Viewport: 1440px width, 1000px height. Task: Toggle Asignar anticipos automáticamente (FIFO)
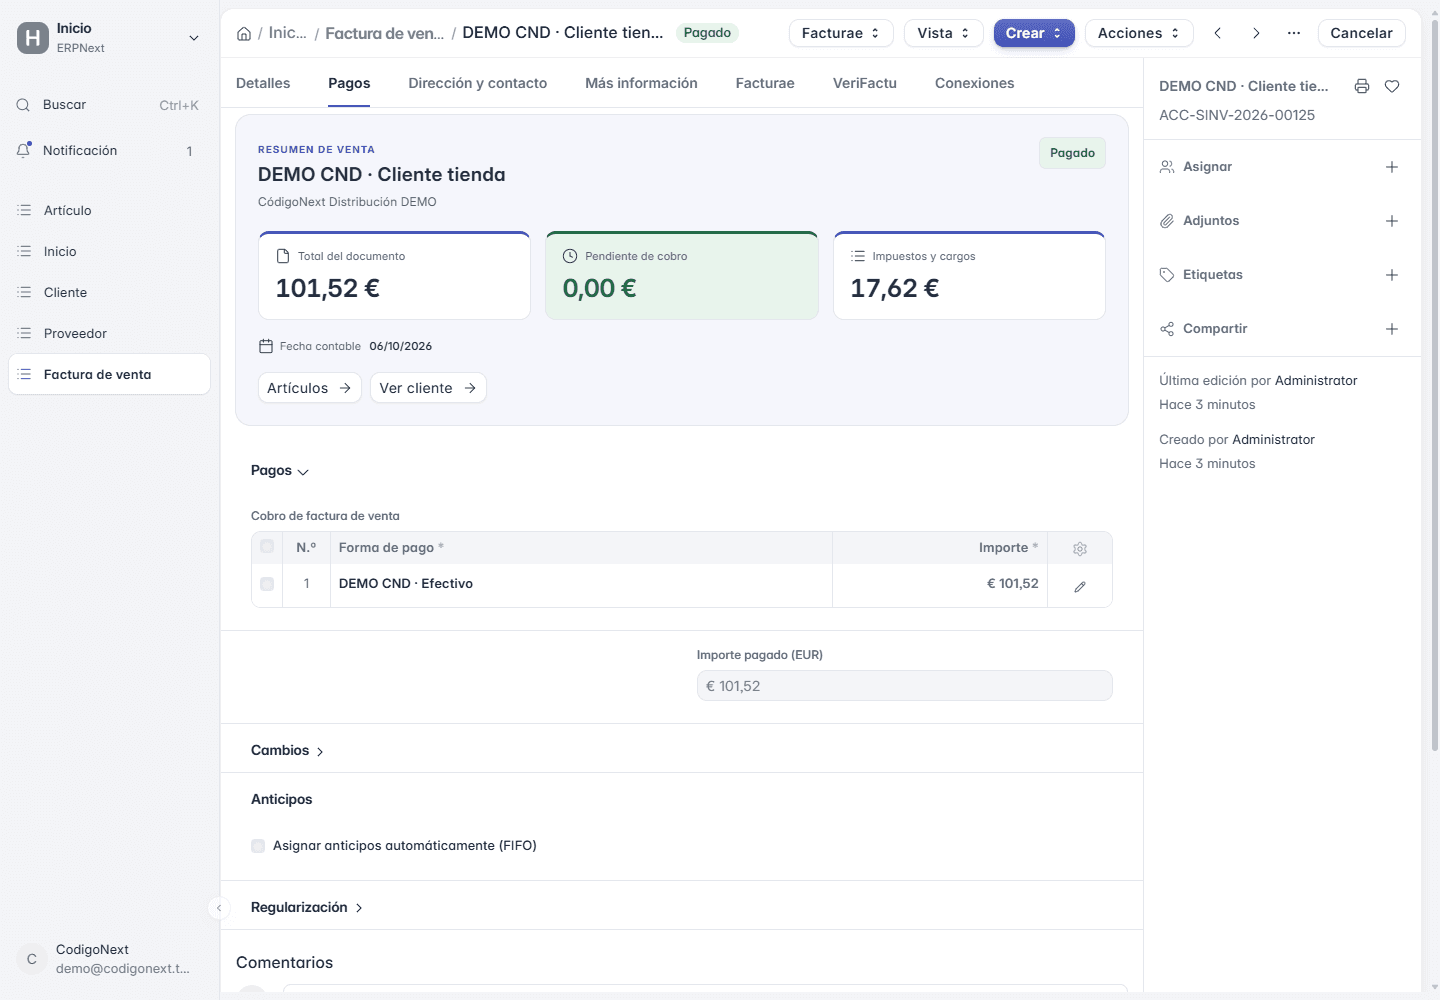pyautogui.click(x=258, y=846)
